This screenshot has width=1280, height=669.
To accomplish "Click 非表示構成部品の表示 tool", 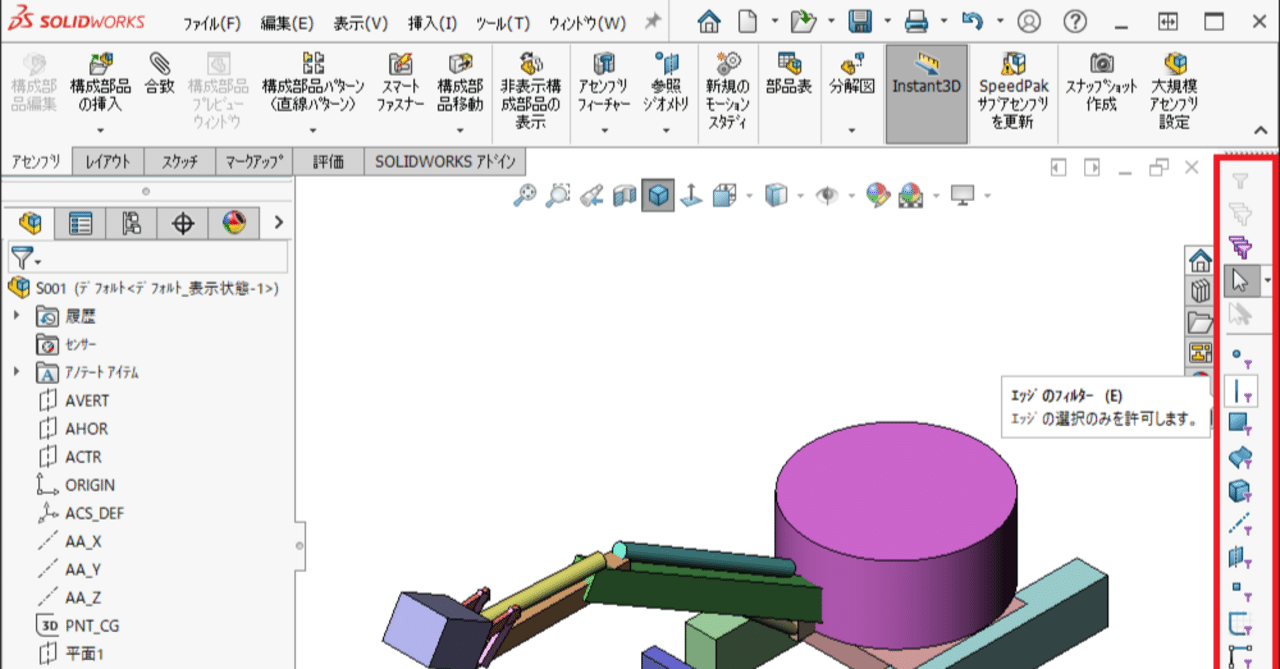I will (532, 92).
